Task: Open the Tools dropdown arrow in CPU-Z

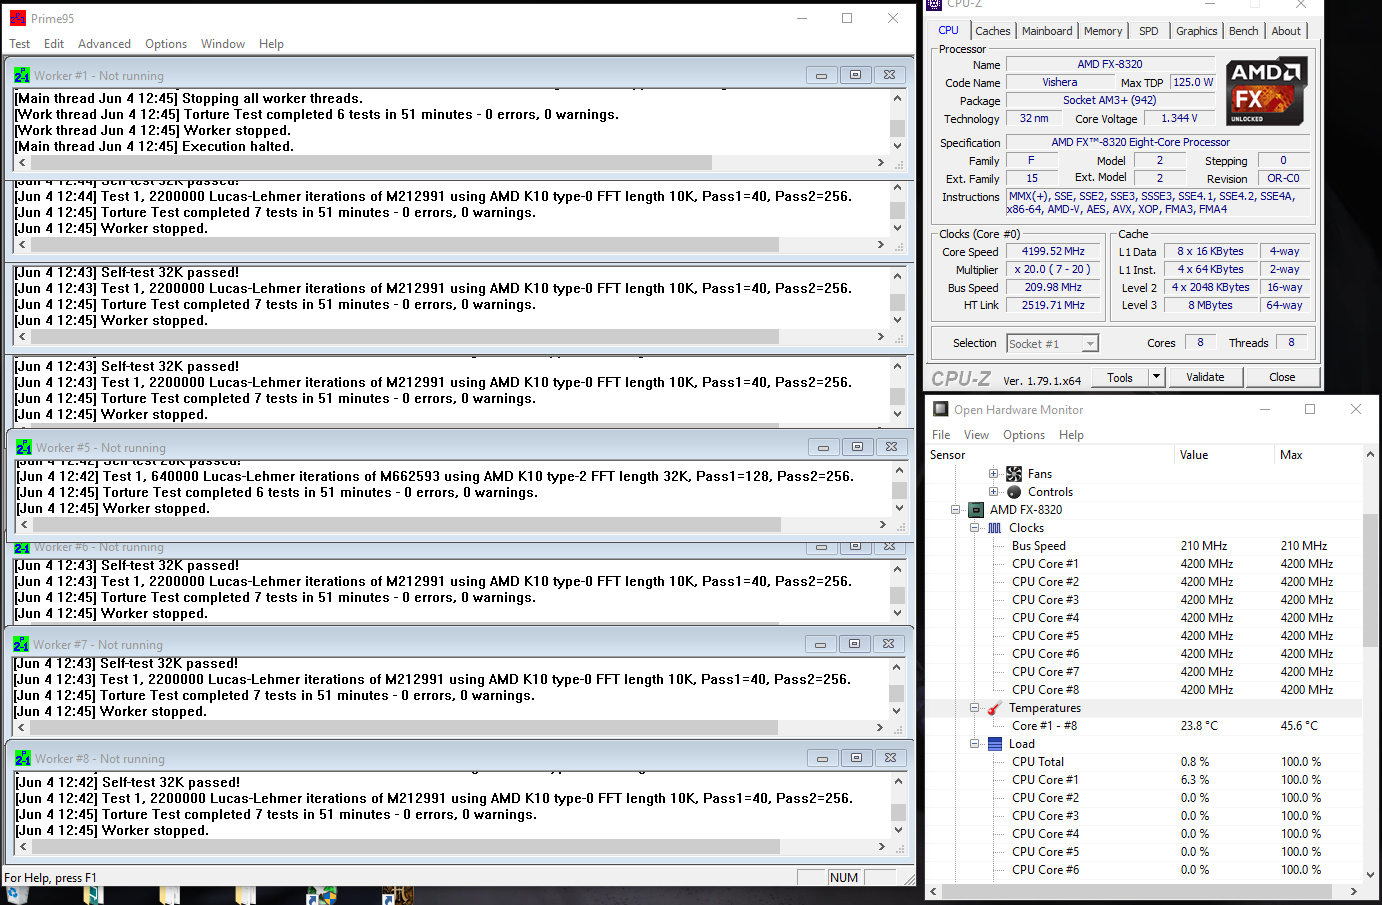Action: pyautogui.click(x=1157, y=377)
